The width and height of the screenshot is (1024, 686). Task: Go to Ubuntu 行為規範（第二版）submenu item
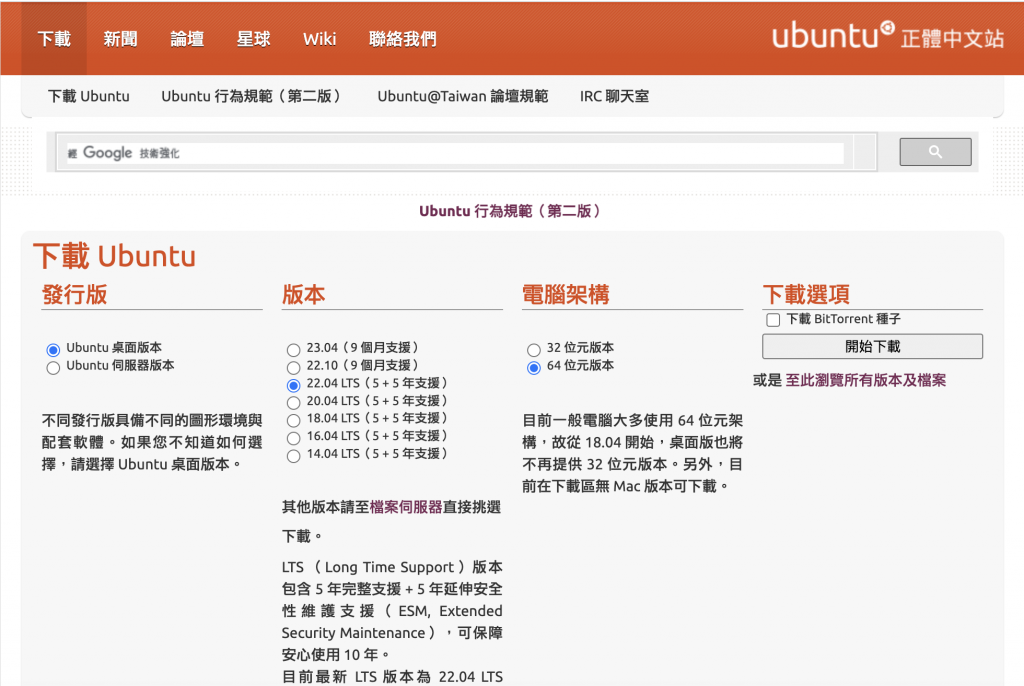[x=252, y=96]
